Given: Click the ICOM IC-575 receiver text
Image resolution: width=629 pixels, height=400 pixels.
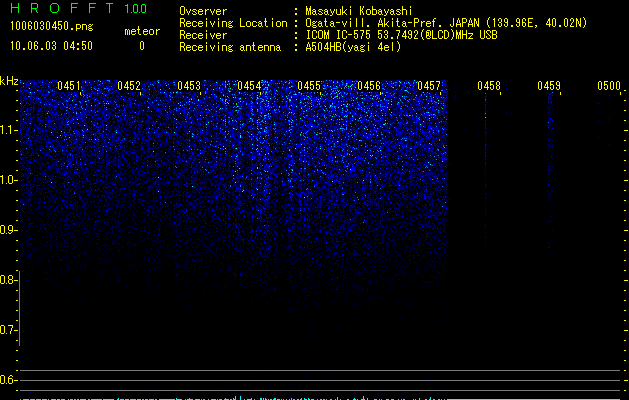Looking at the screenshot, I should pyautogui.click(x=401, y=35).
